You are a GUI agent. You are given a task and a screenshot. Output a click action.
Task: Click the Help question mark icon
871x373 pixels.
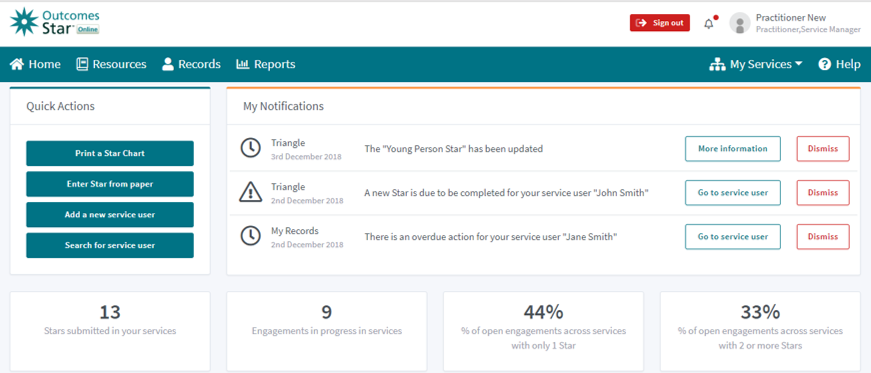point(824,64)
